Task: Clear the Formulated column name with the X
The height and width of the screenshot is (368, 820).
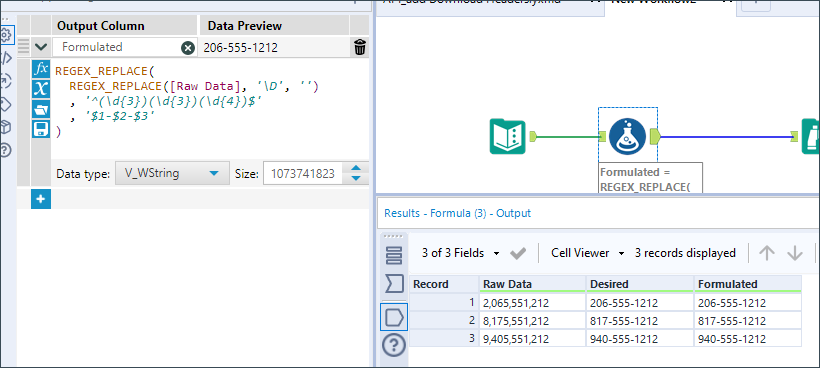Action: tap(188, 48)
